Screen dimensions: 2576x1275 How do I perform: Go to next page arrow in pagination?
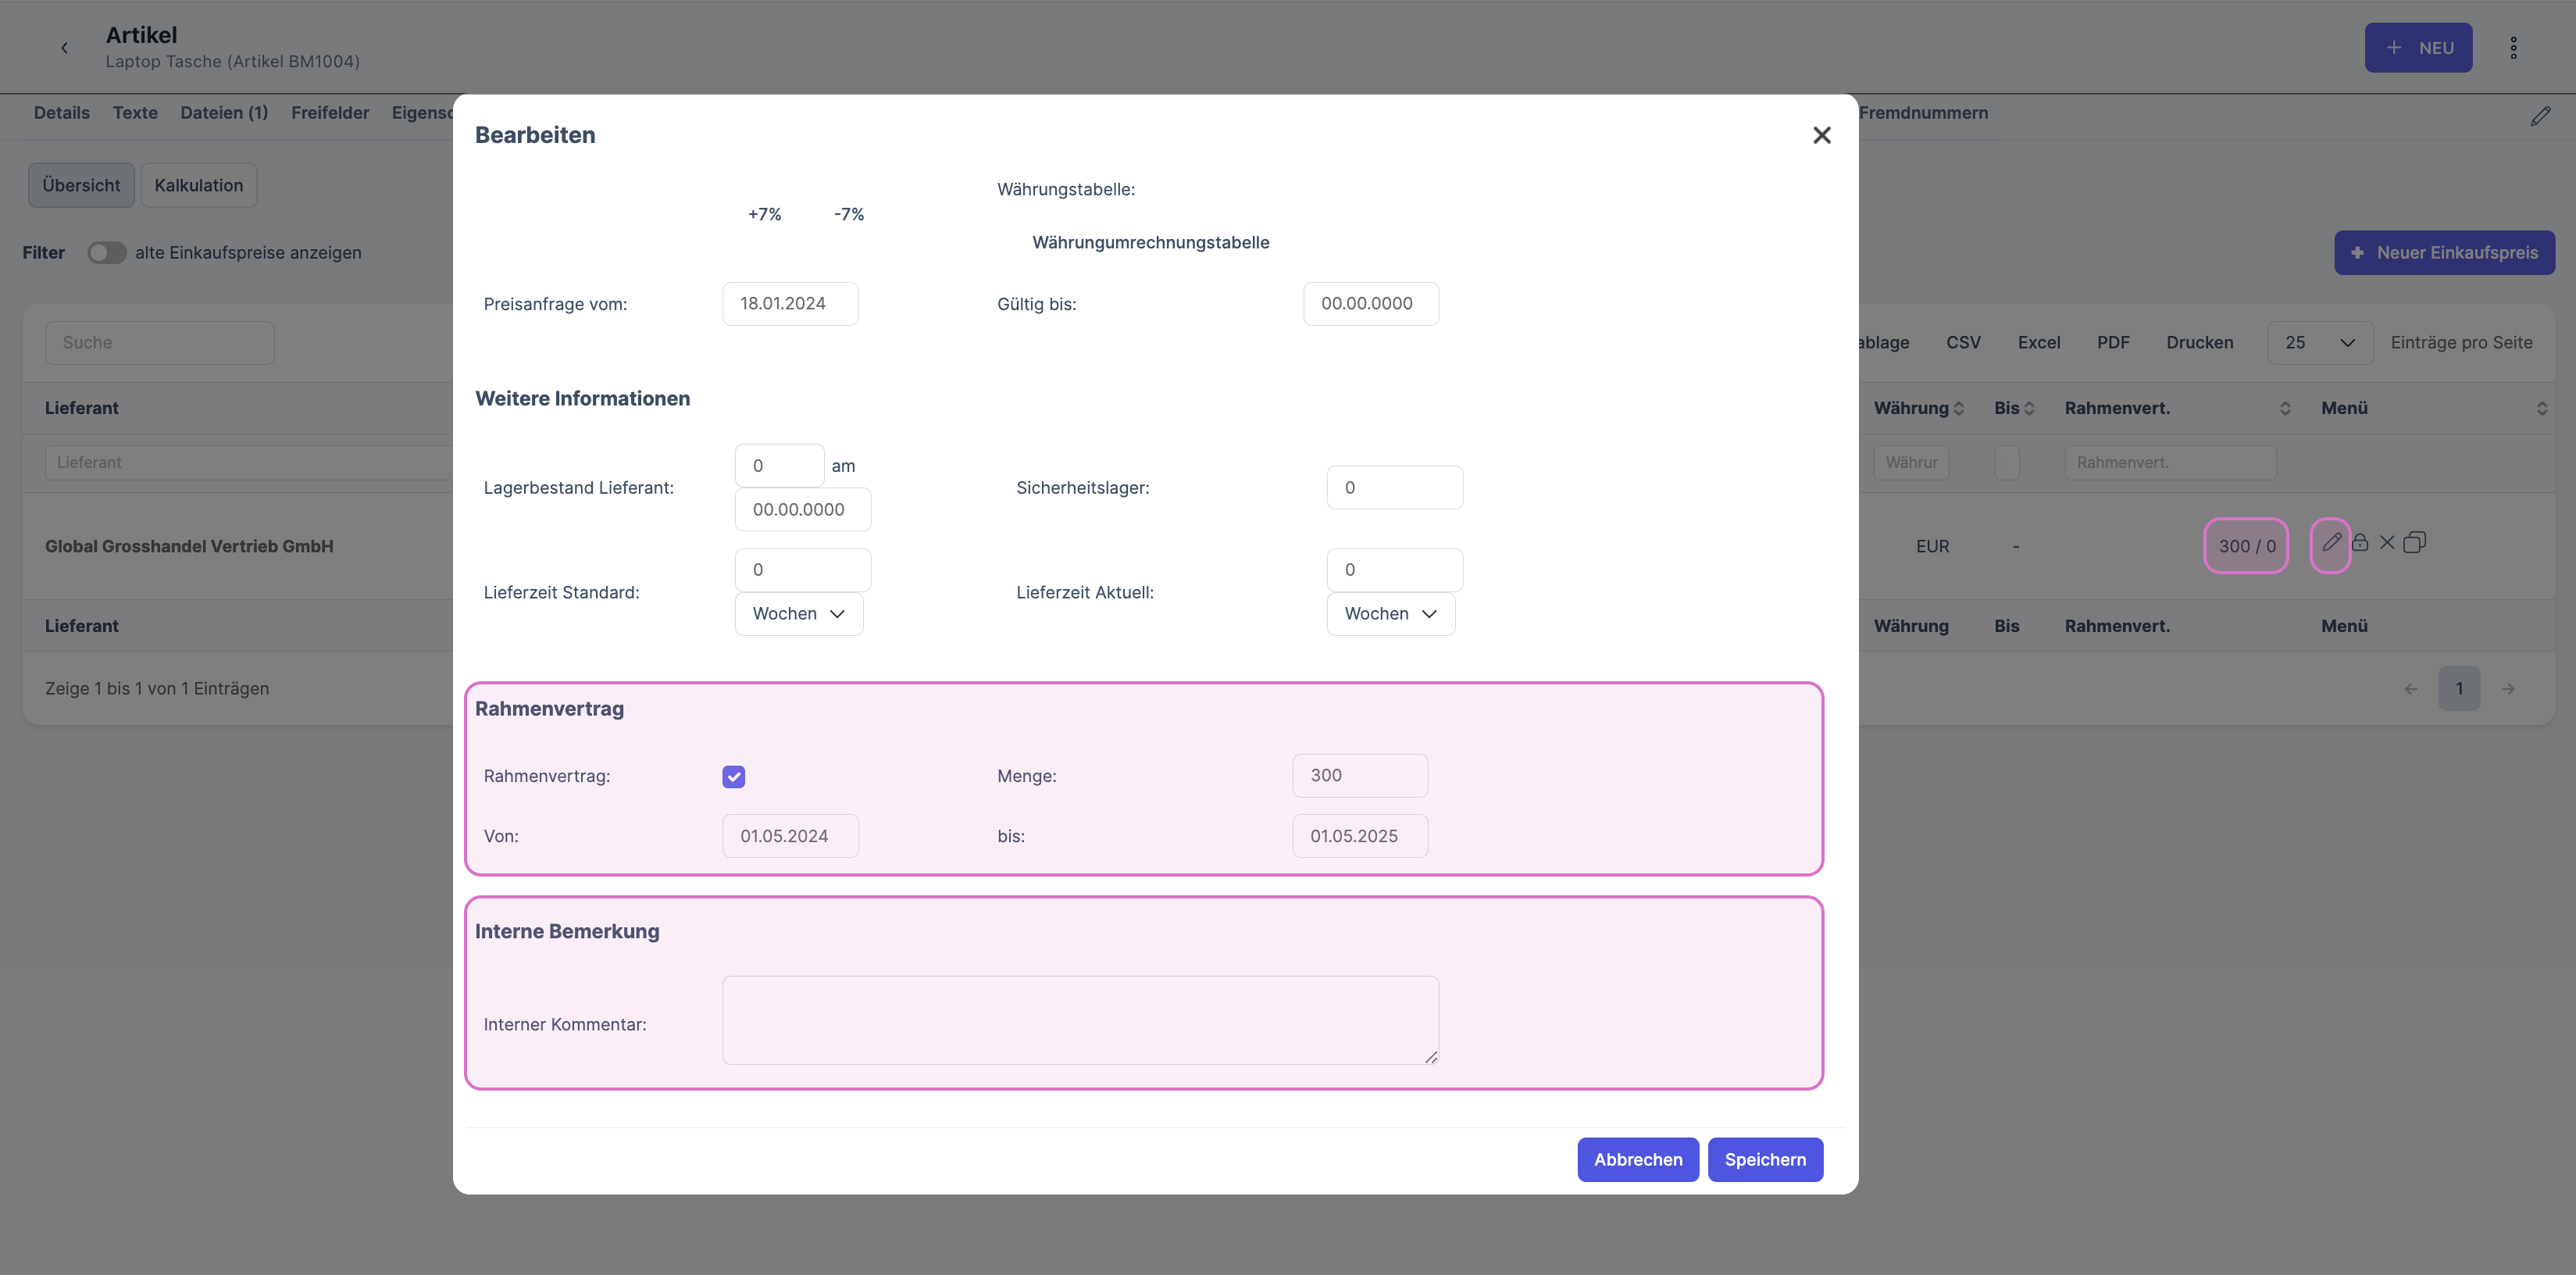pyautogui.click(x=2508, y=689)
